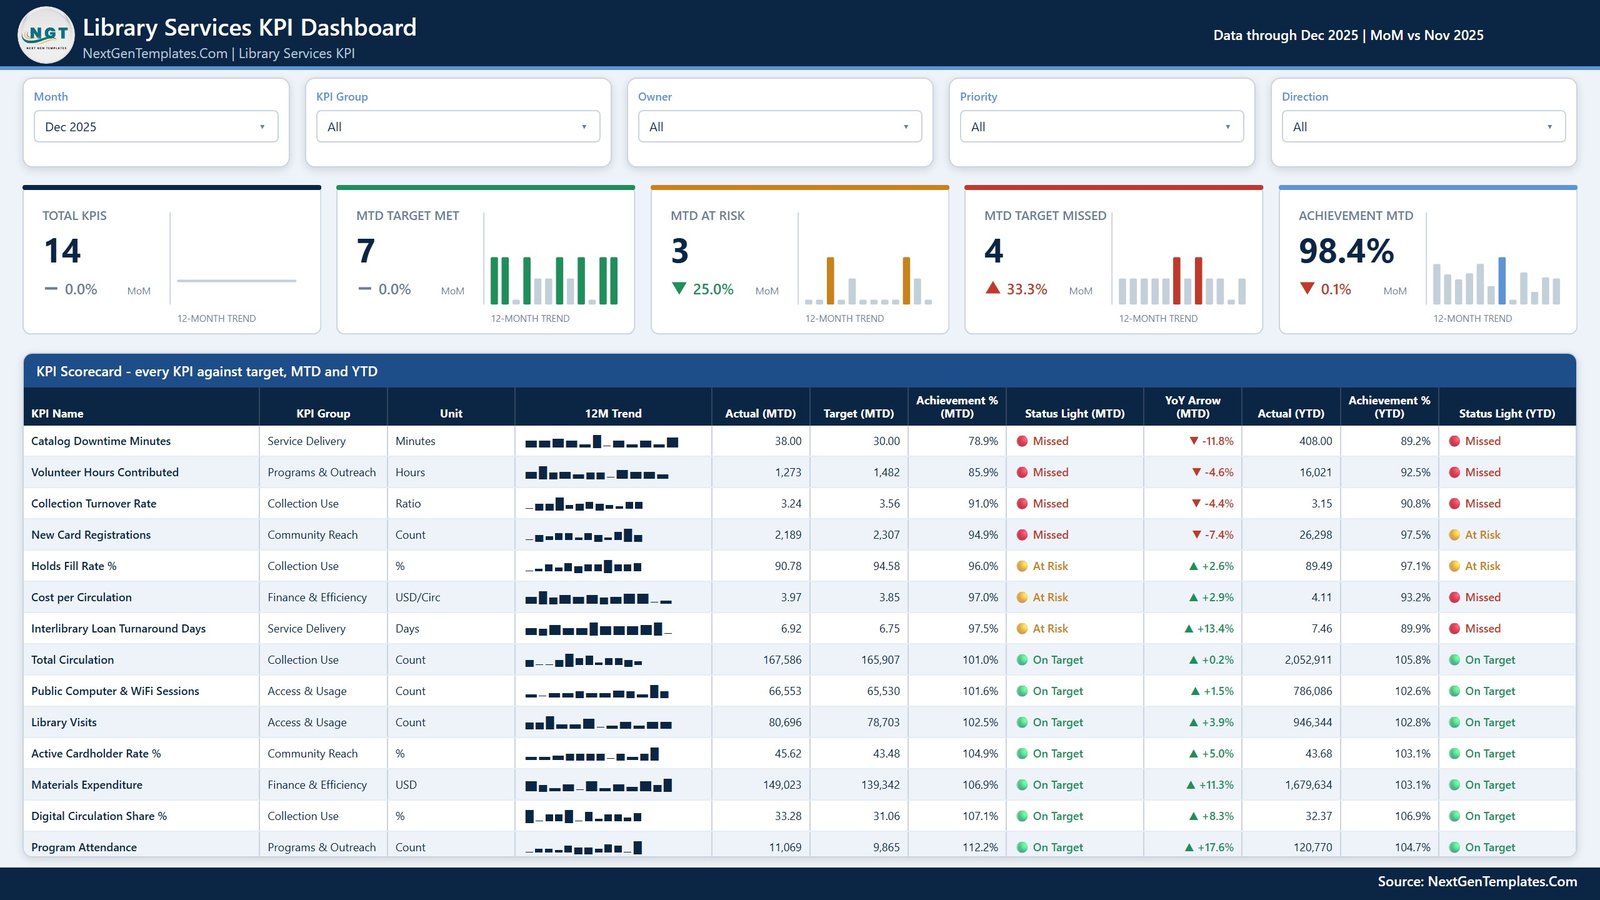Click the Active Cardholder Rate % KPI name
Viewport: 1600px width, 900px height.
pyautogui.click(x=96, y=754)
